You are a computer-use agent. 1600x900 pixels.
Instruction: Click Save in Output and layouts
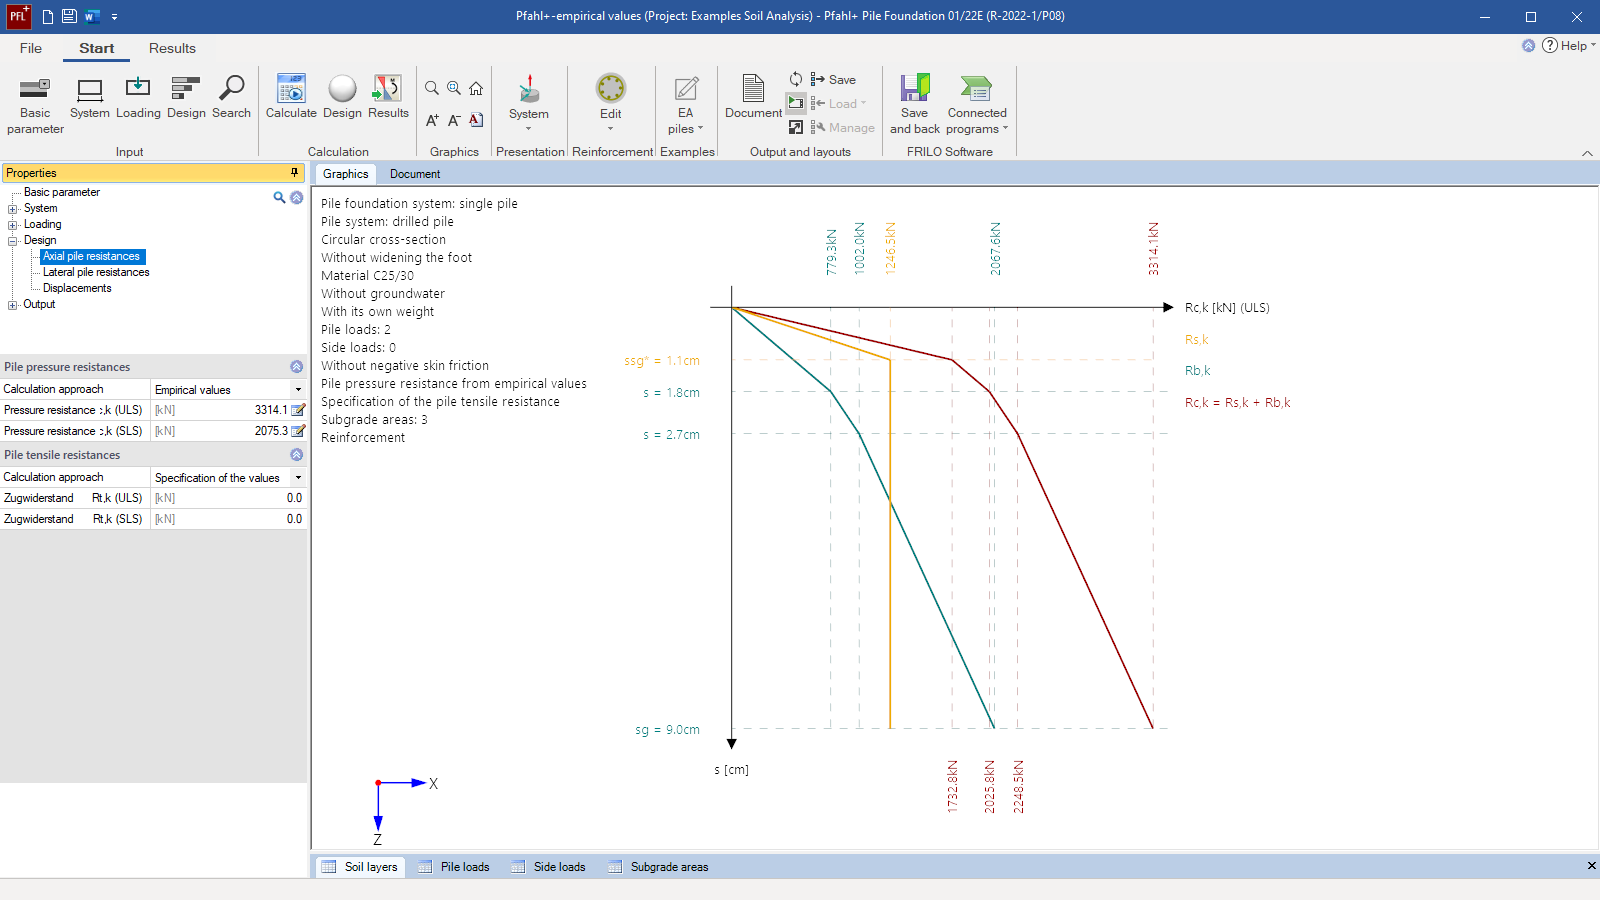[x=833, y=79]
